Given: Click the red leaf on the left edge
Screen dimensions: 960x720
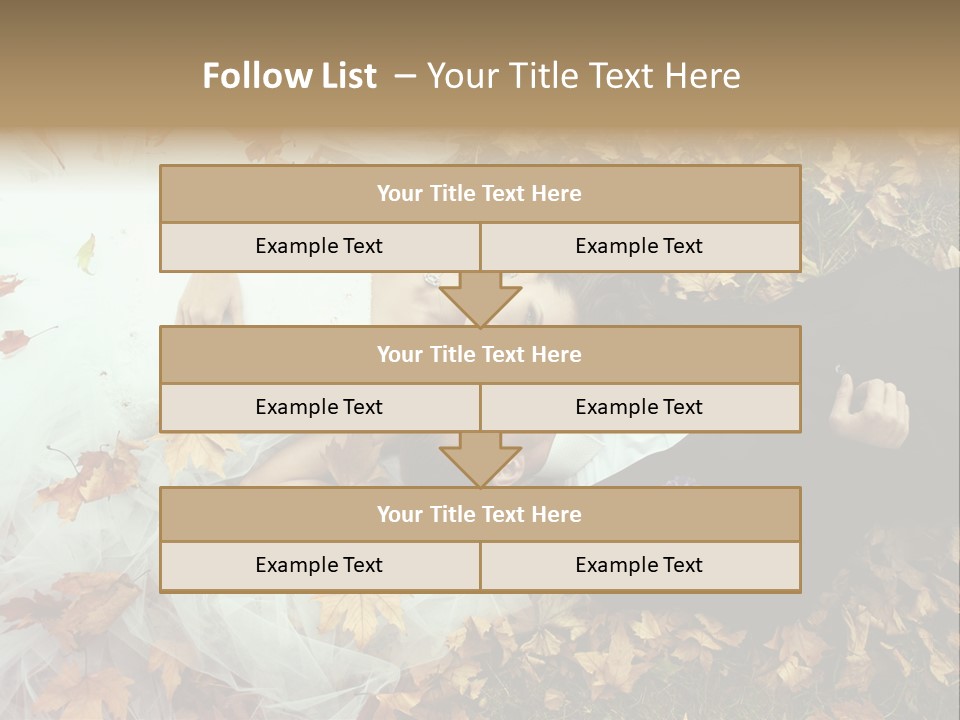Looking at the screenshot, I should point(14,342).
